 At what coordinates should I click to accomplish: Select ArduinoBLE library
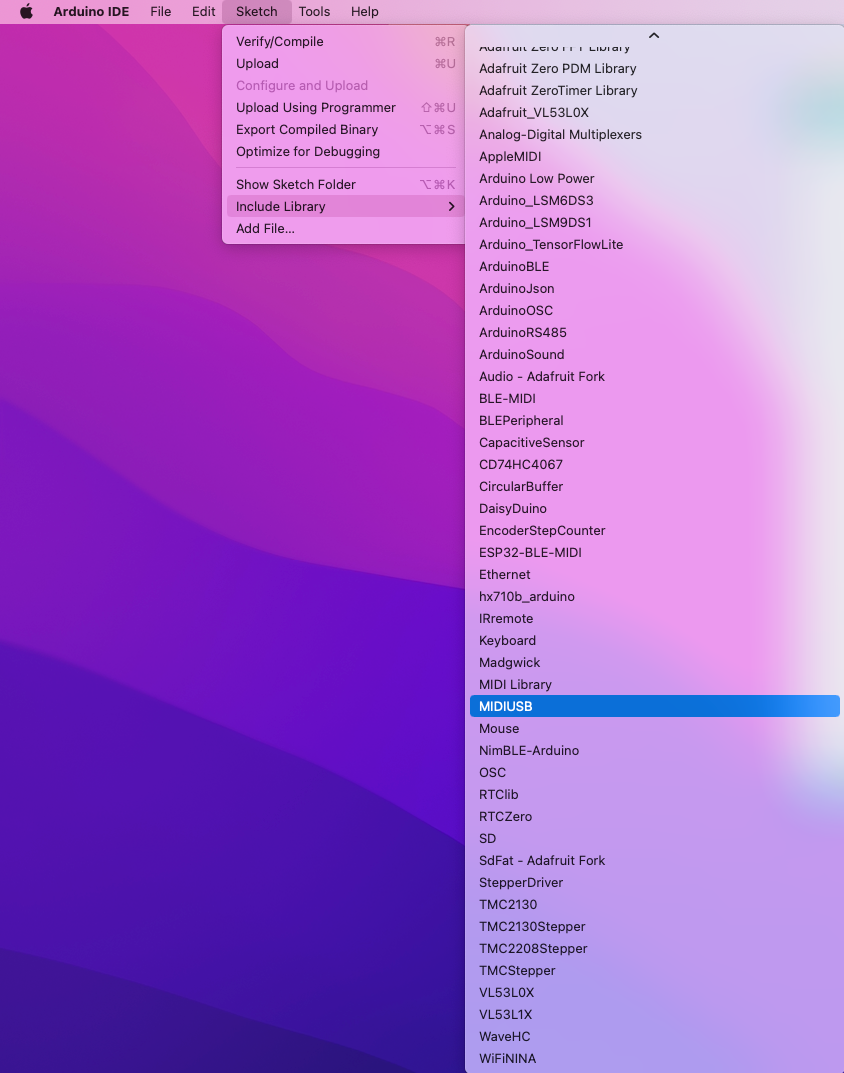coord(655,266)
